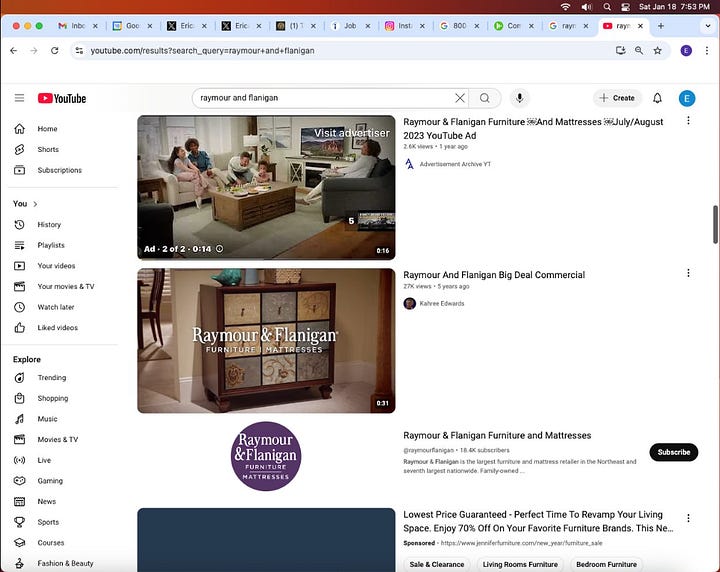
Task: Open options menu for the sponsored result
Action: tap(688, 518)
